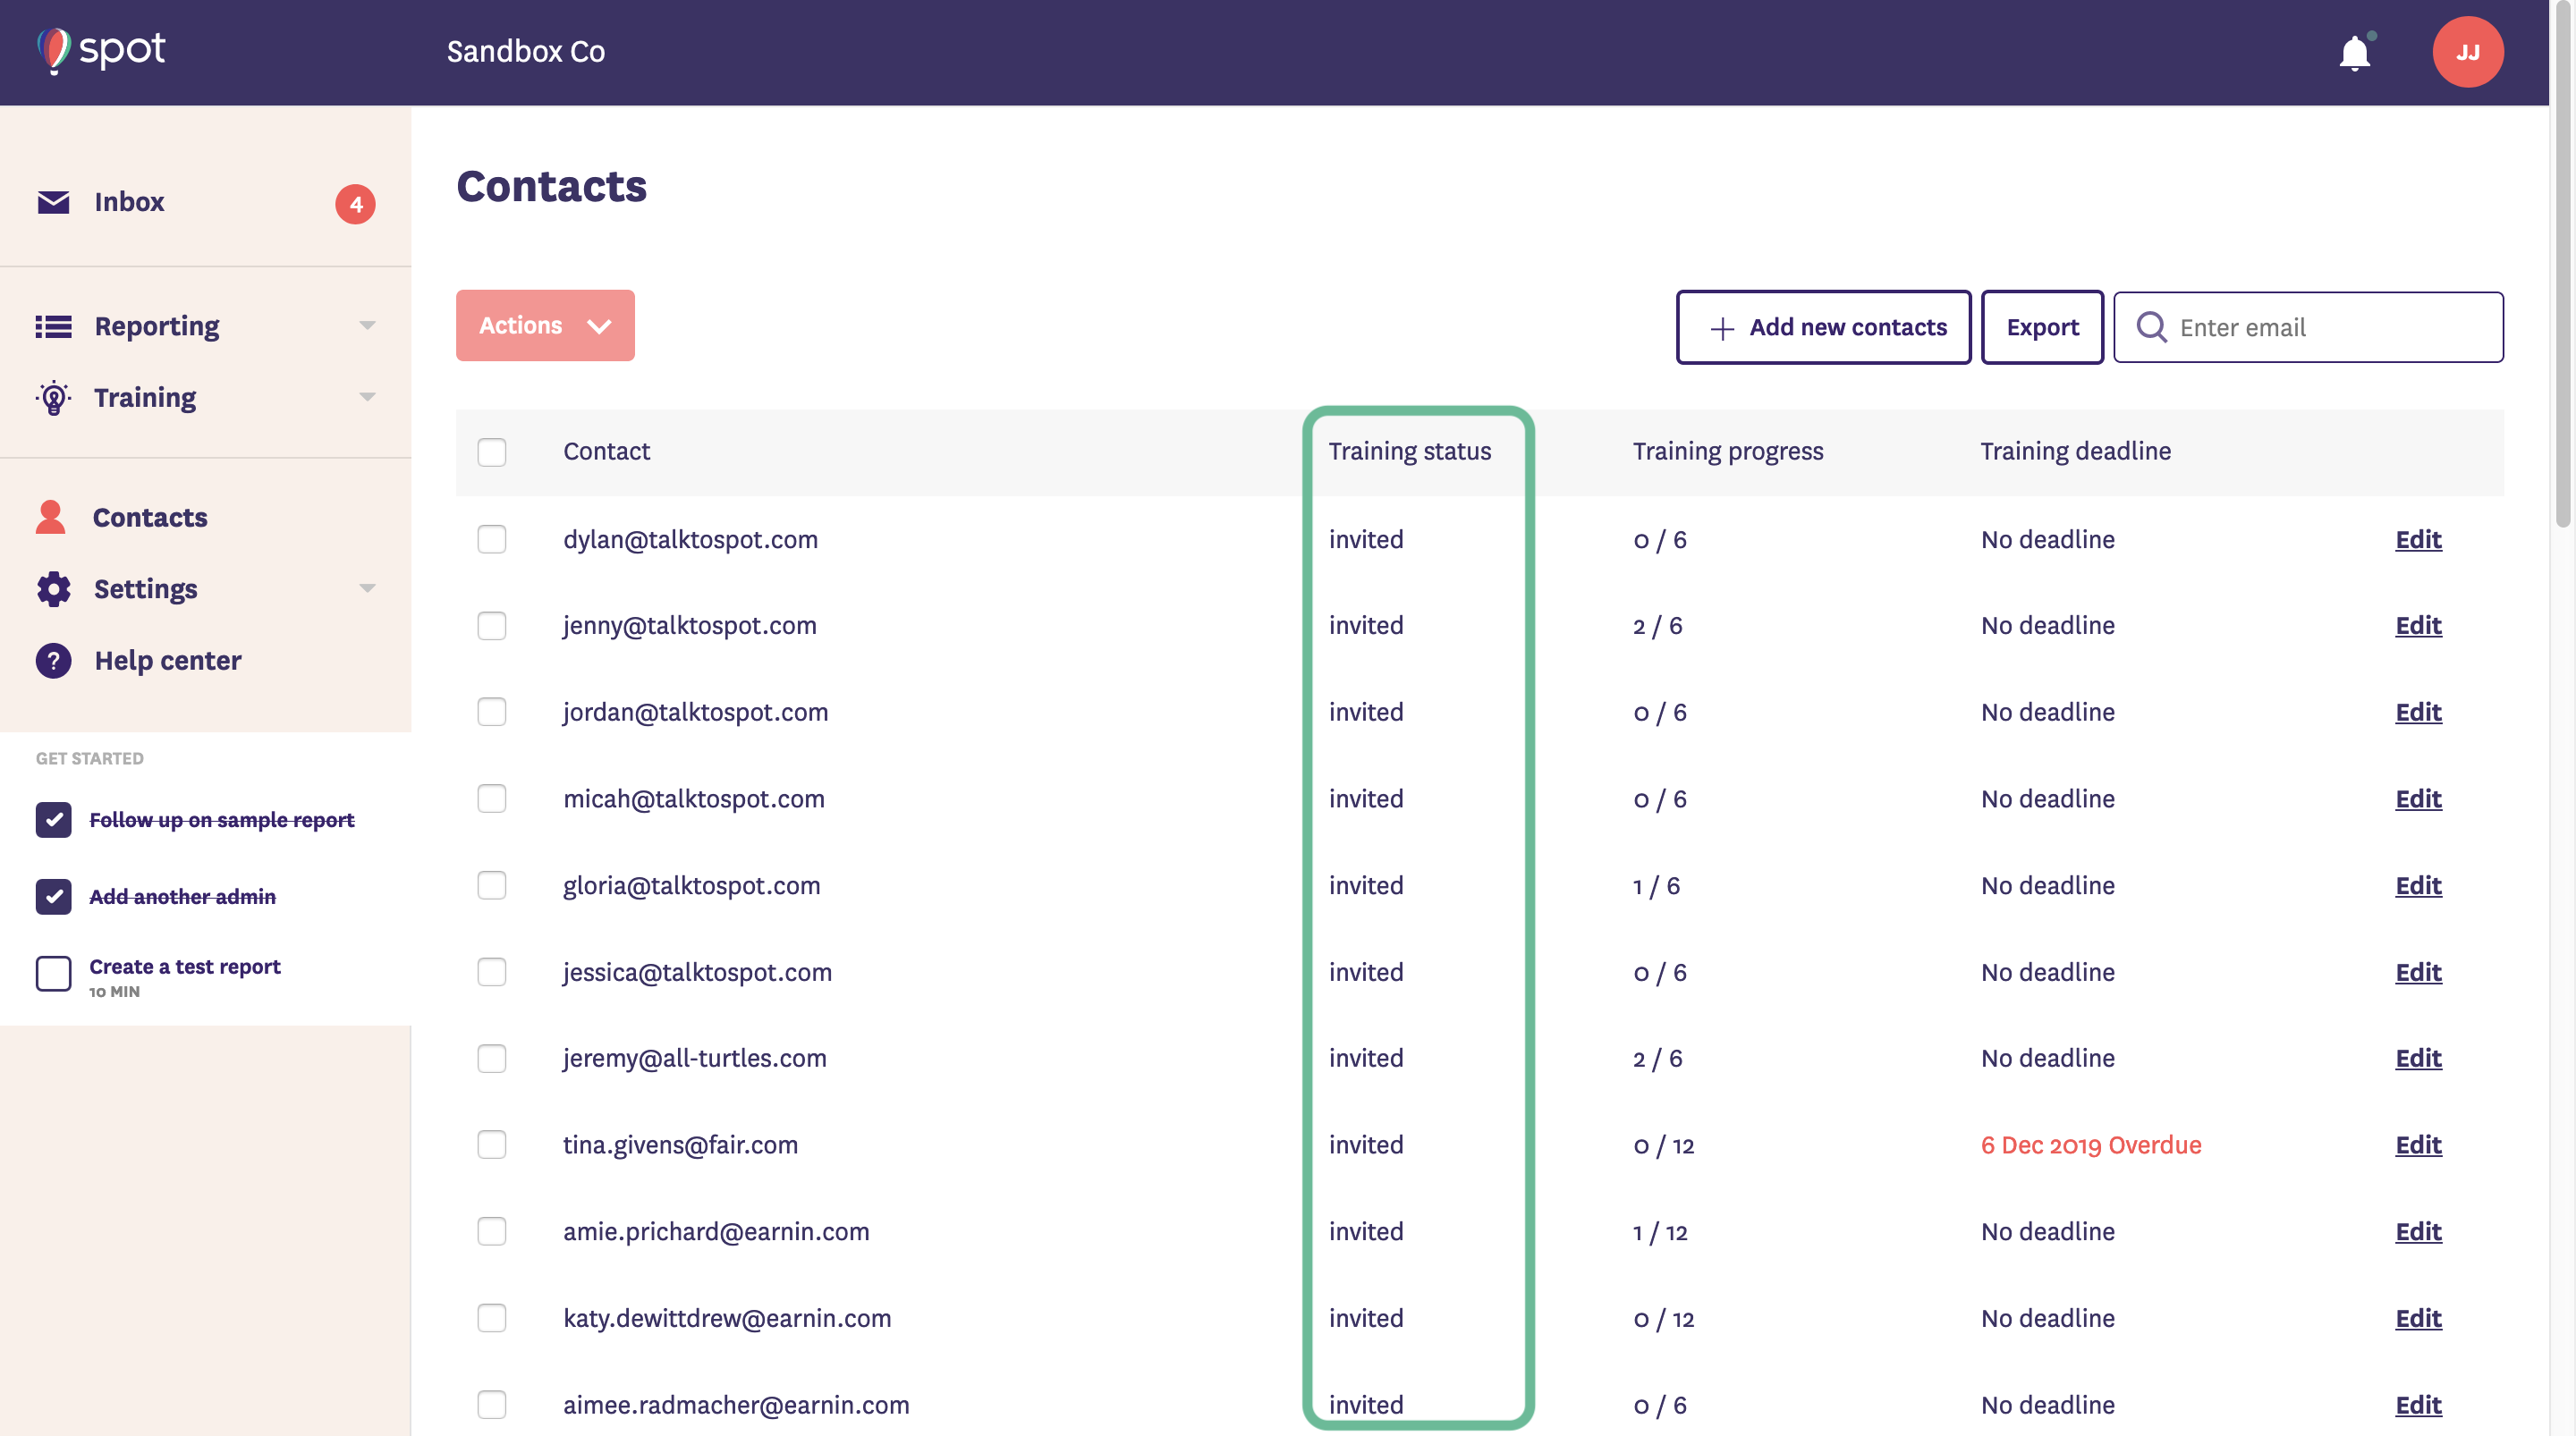Open the Actions dropdown
This screenshot has width=2576, height=1436.
point(545,326)
